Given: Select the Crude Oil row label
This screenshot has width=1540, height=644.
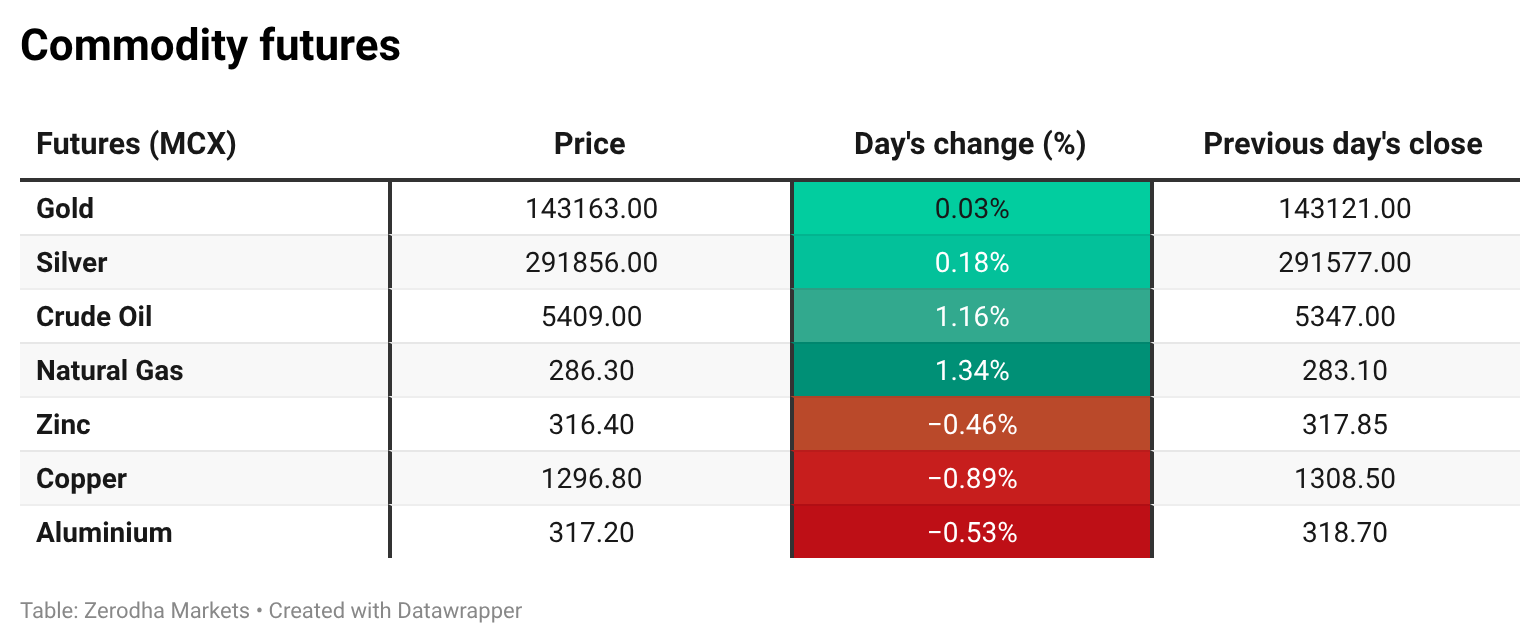Looking at the screenshot, I should (x=94, y=317).
